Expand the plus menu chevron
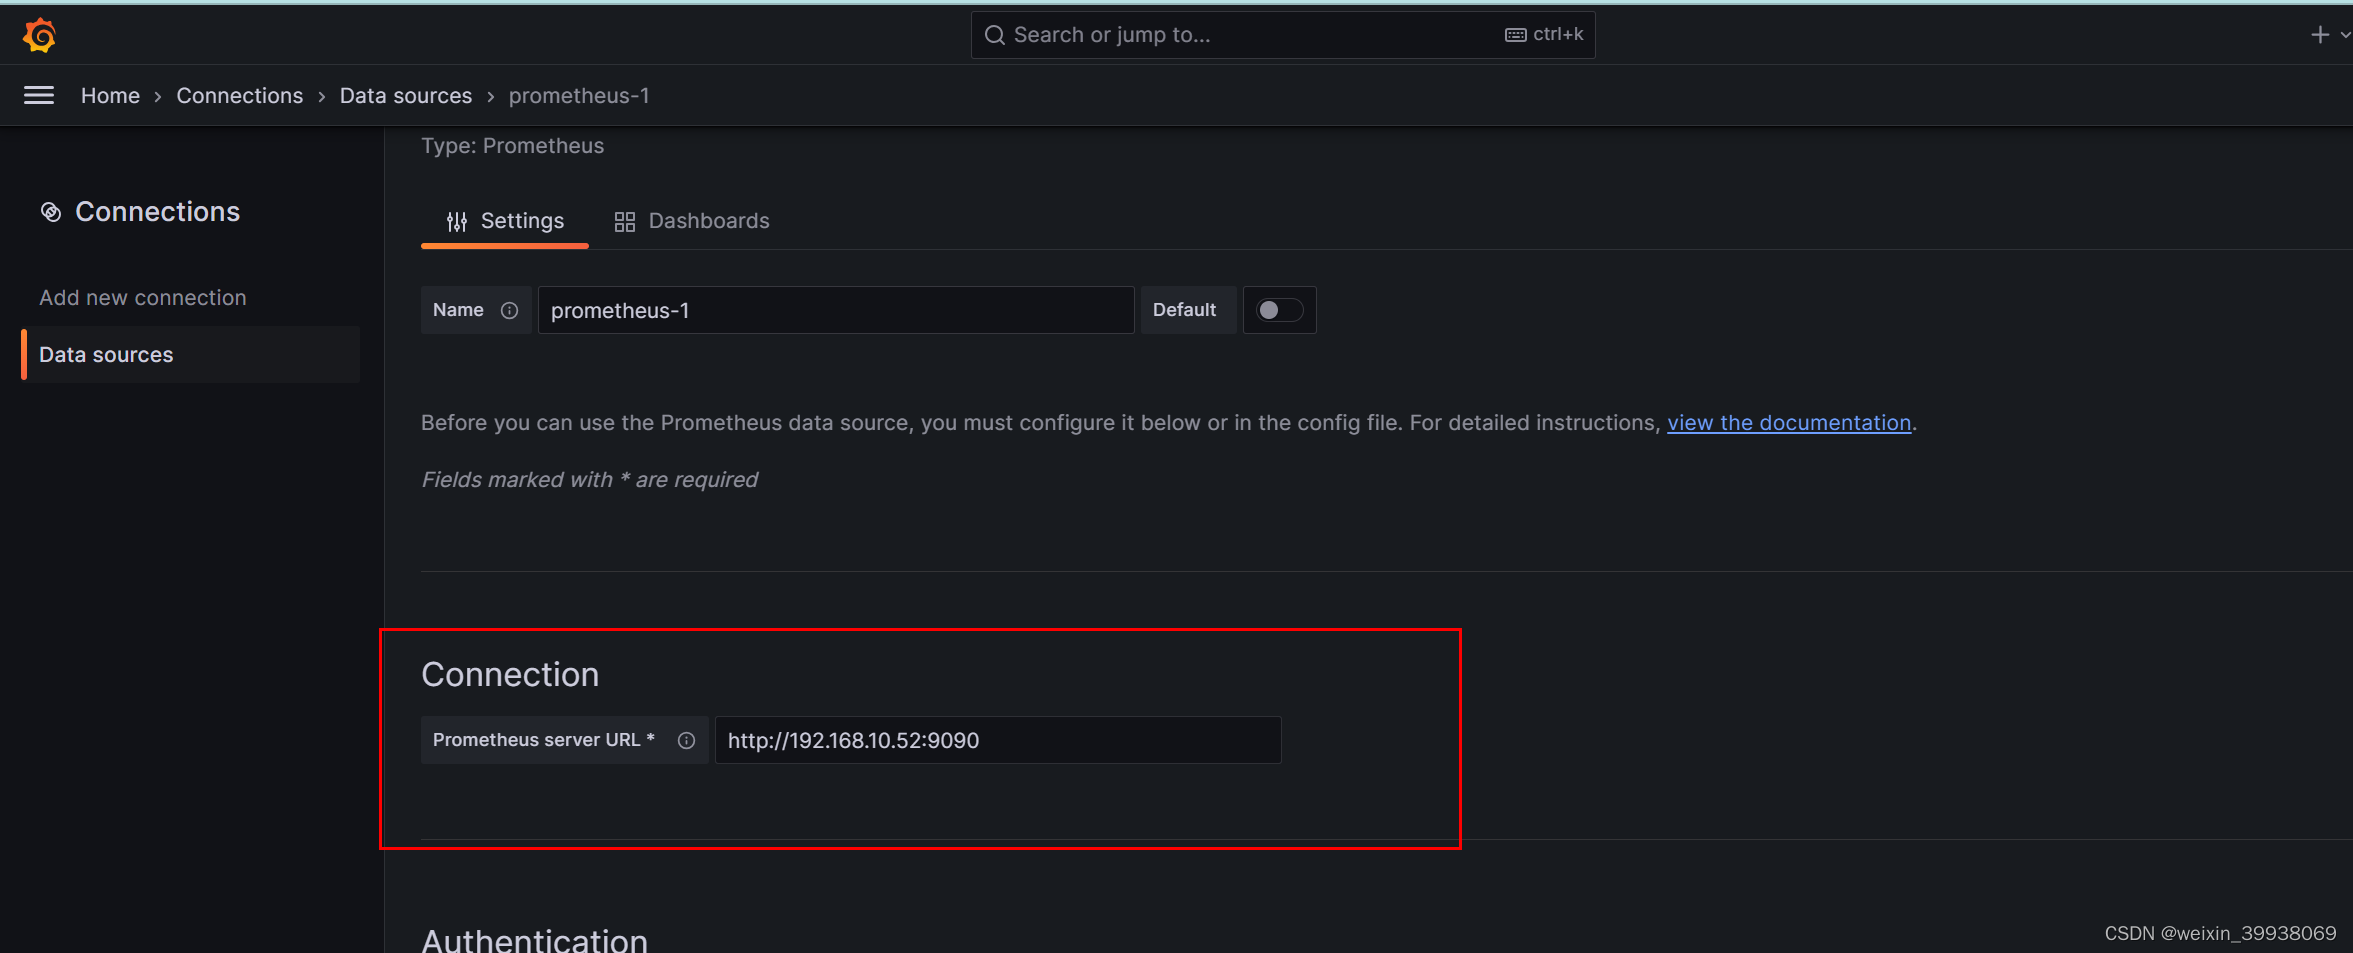Image resolution: width=2353 pixels, height=953 pixels. tap(2345, 35)
